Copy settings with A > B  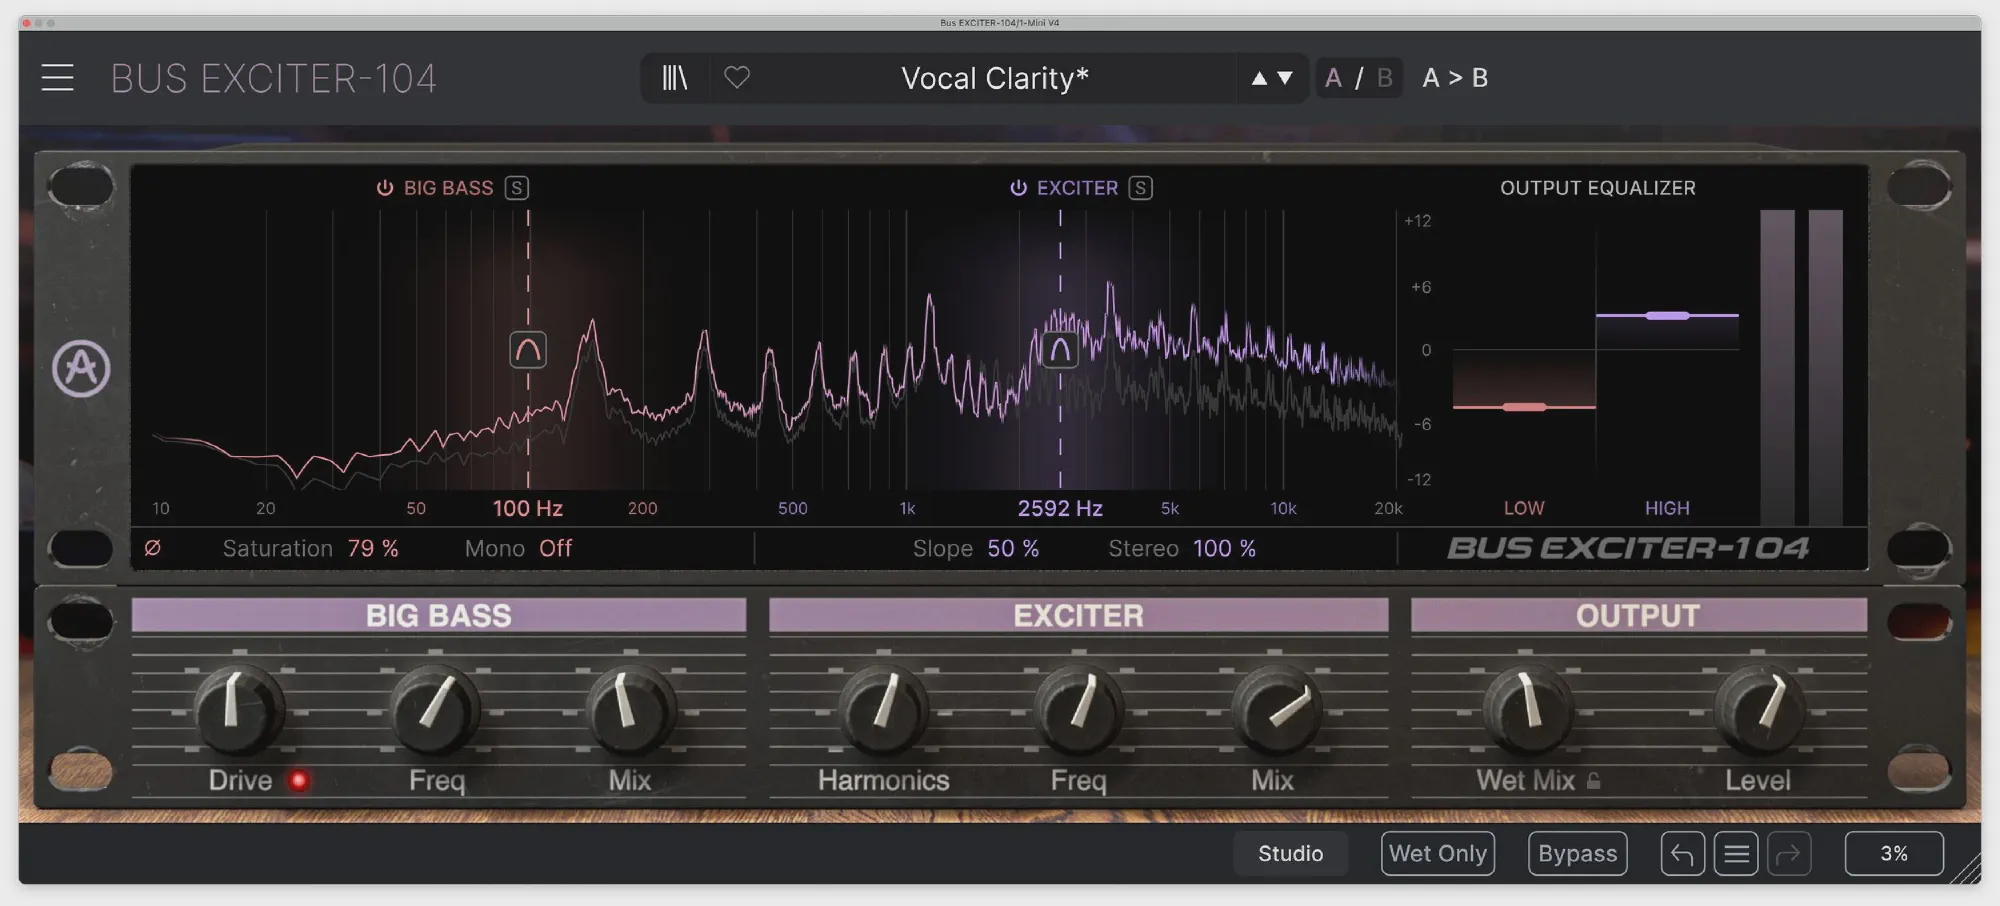click(x=1455, y=78)
